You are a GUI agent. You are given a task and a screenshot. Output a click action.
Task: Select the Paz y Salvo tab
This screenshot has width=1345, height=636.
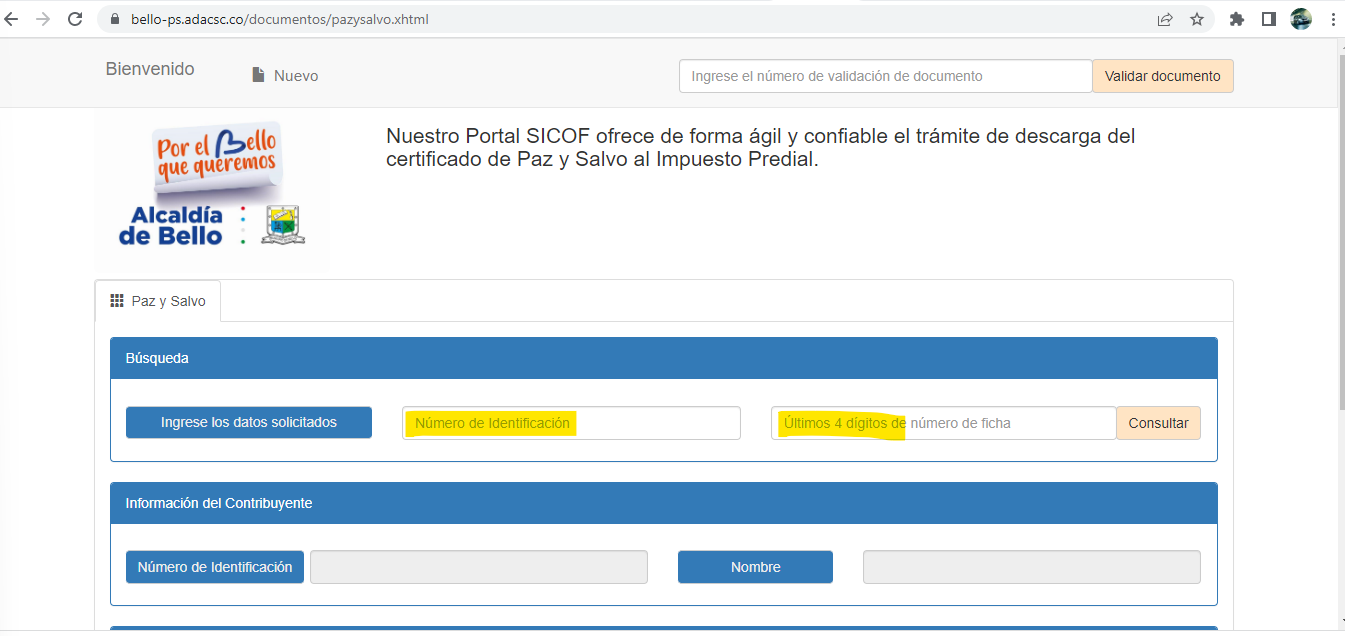click(x=158, y=301)
